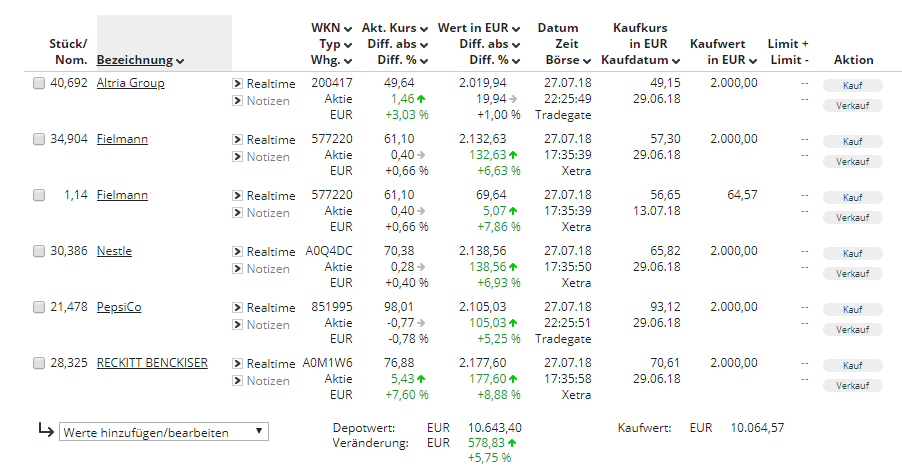This screenshot has height=475, width=902.
Task: Click the total Kaufwert value 10.064,57
Action: pos(757,428)
